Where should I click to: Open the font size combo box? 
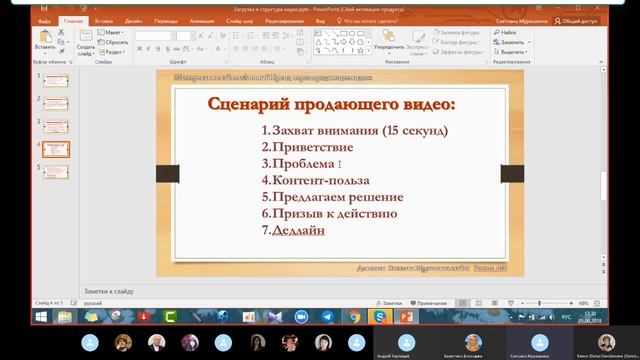point(186,36)
